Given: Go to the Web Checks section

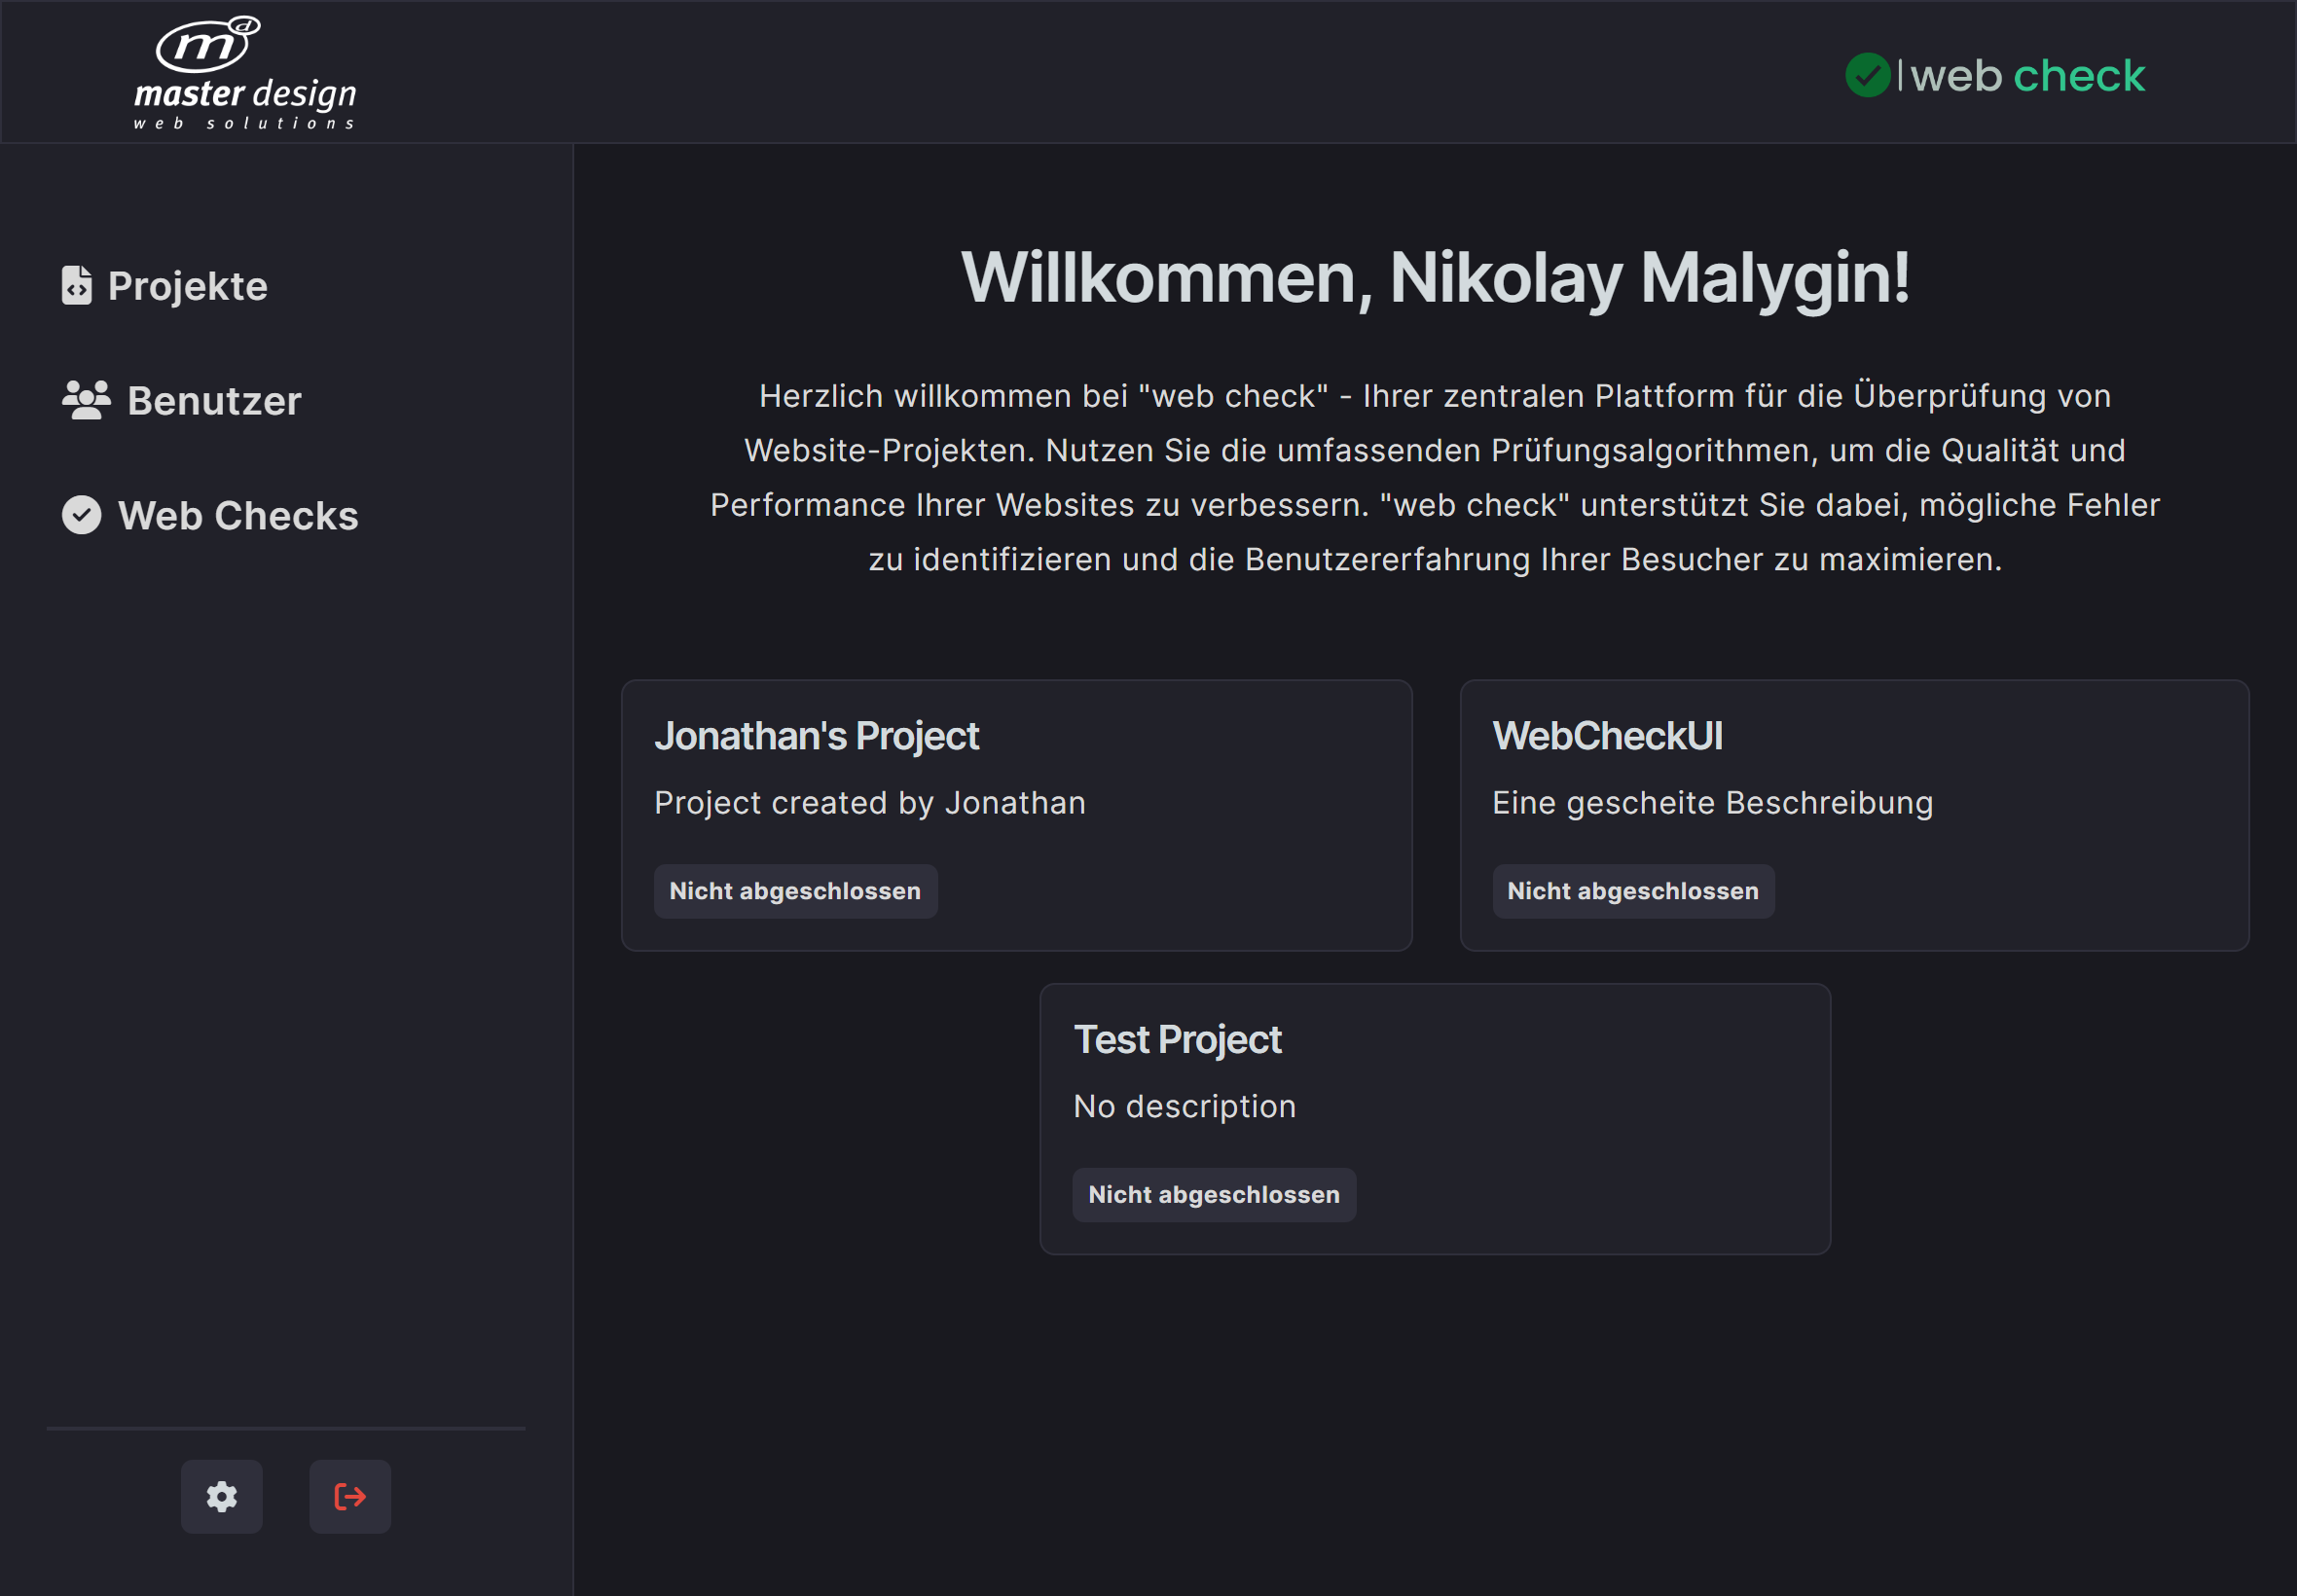Looking at the screenshot, I should tap(238, 516).
